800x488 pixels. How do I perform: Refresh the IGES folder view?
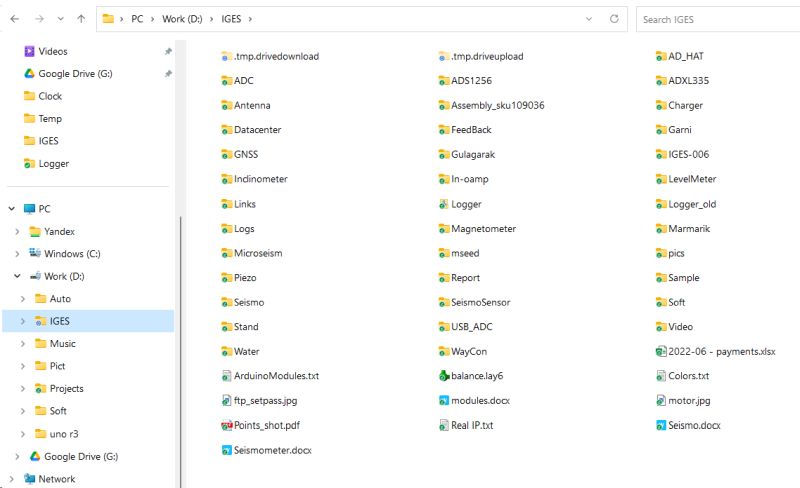[x=614, y=19]
